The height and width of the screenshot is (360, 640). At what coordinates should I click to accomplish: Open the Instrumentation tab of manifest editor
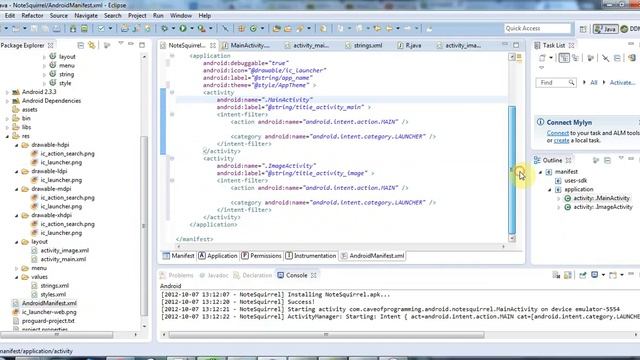[x=311, y=256]
